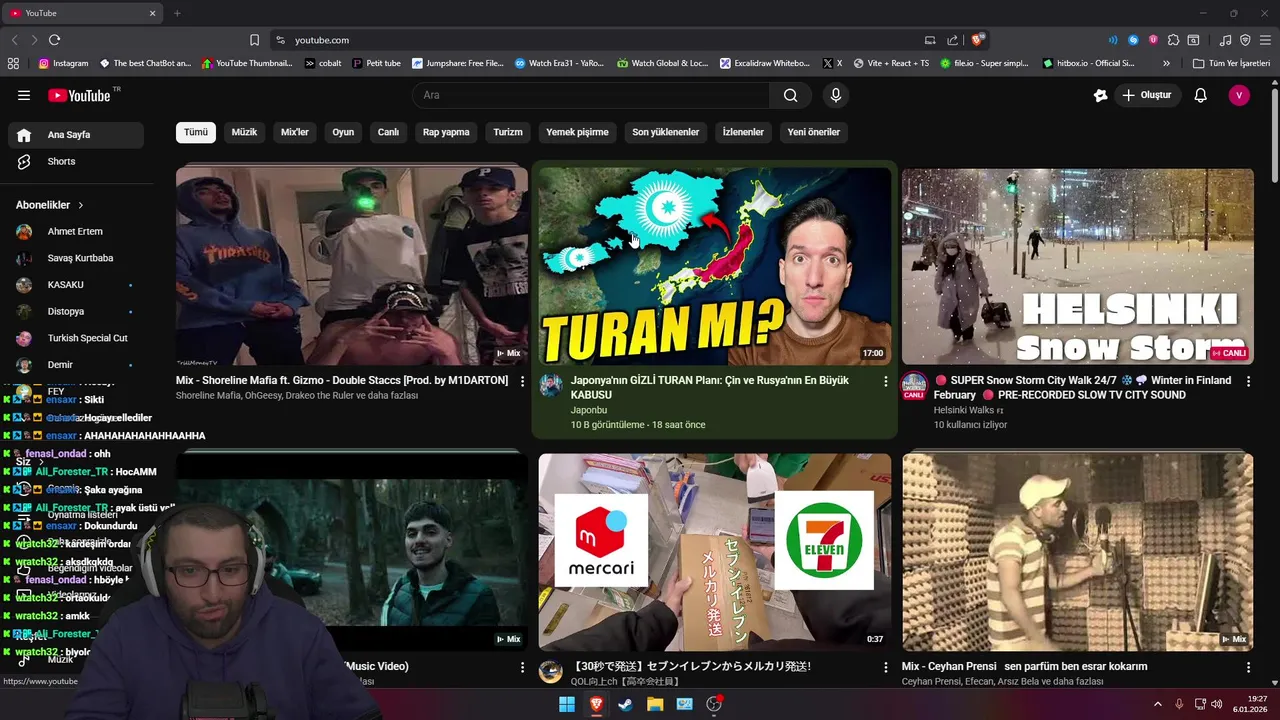Start voice search with microphone icon
The width and height of the screenshot is (1280, 720).
point(836,95)
